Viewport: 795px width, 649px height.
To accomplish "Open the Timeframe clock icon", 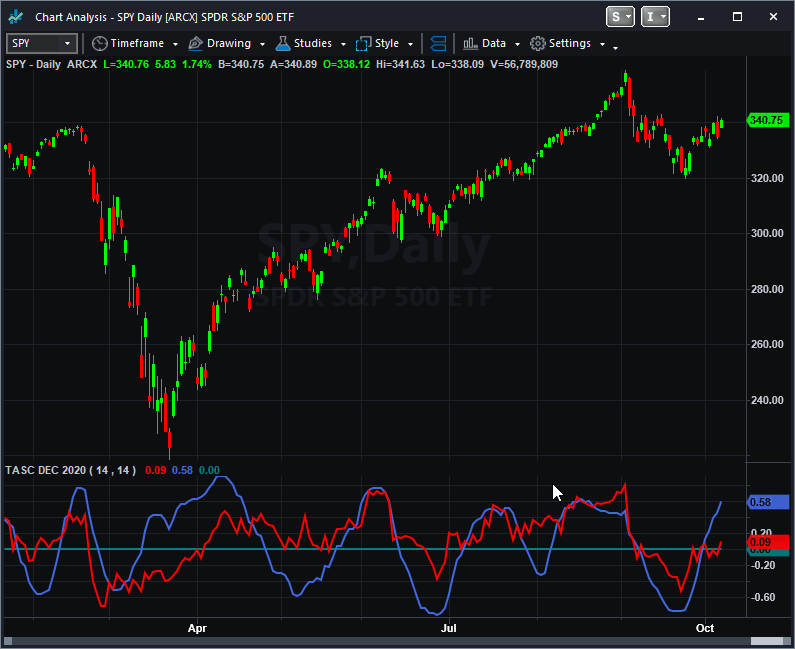I will click(x=99, y=44).
